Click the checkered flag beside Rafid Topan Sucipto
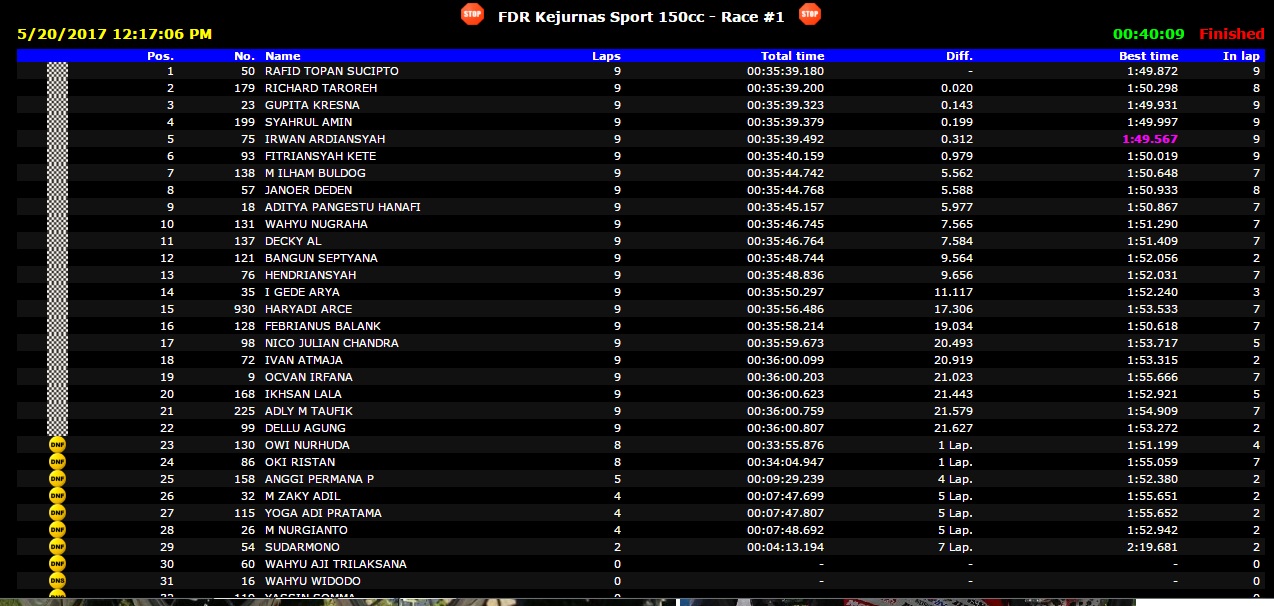Viewport: 1274px width, 606px height. click(57, 72)
